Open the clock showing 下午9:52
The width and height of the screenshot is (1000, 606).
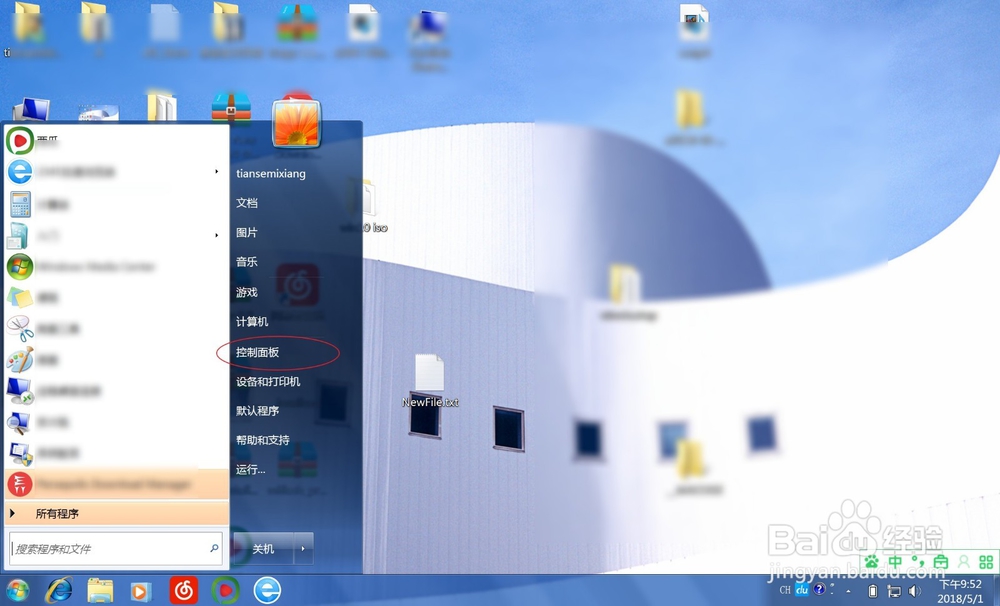point(961,591)
